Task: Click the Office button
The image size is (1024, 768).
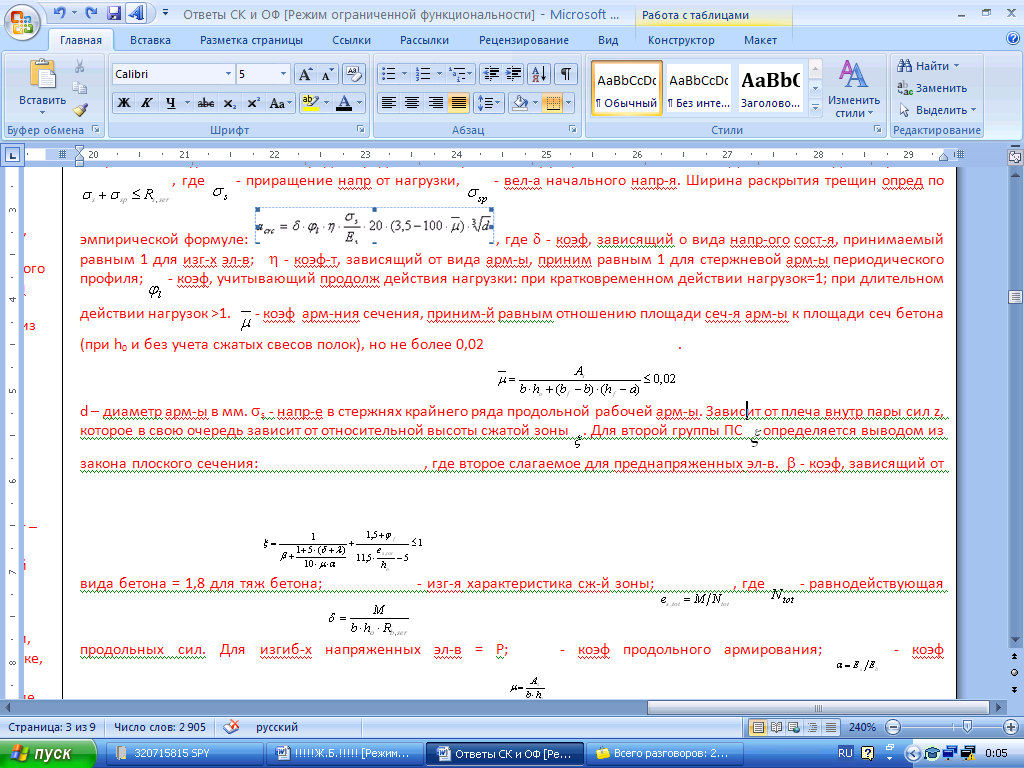Action: point(22,22)
